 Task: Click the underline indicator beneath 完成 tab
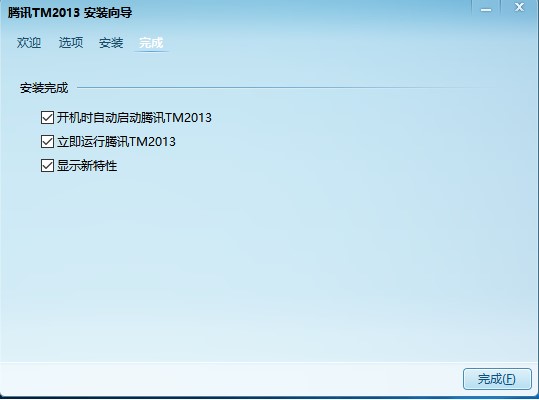pos(151,52)
